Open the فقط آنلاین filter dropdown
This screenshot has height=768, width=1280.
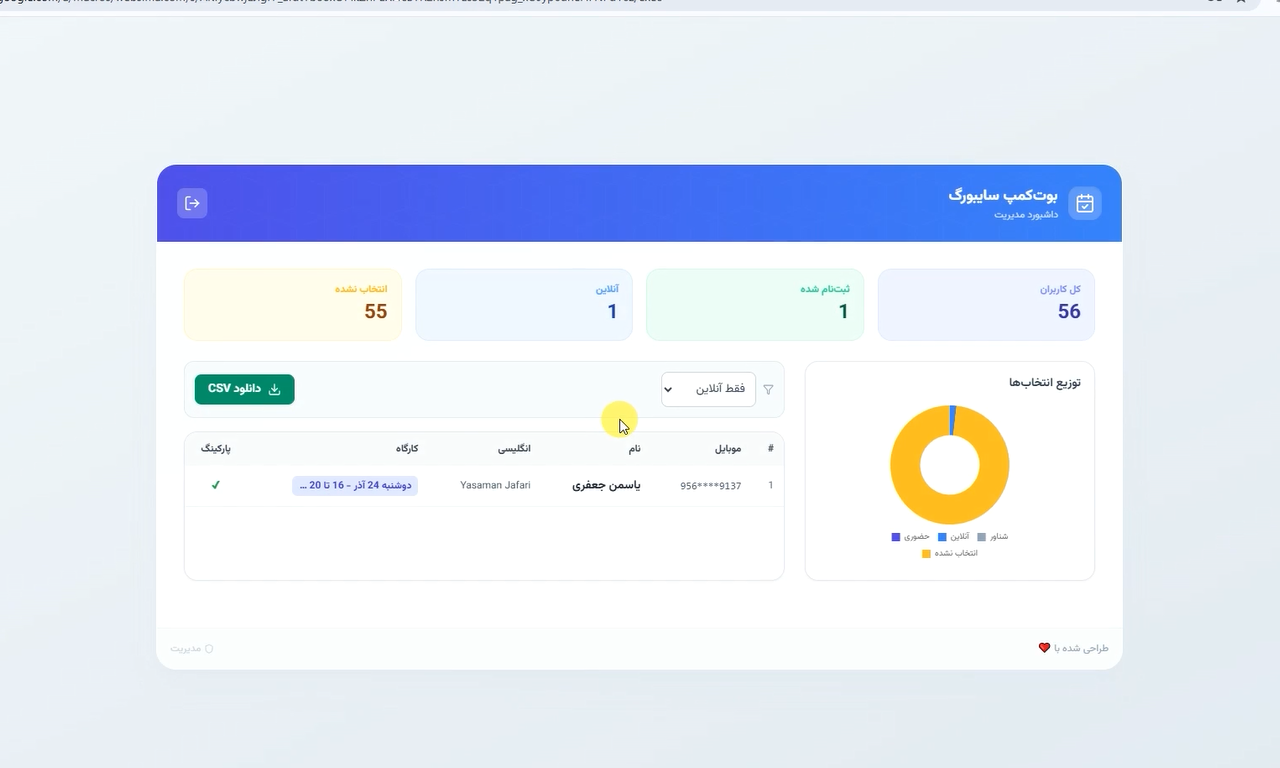(x=708, y=389)
